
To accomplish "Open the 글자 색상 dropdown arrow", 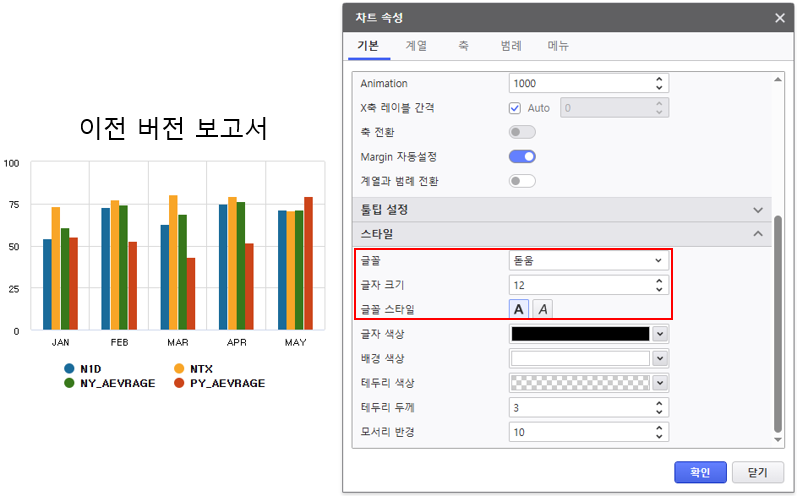I will click(660, 334).
